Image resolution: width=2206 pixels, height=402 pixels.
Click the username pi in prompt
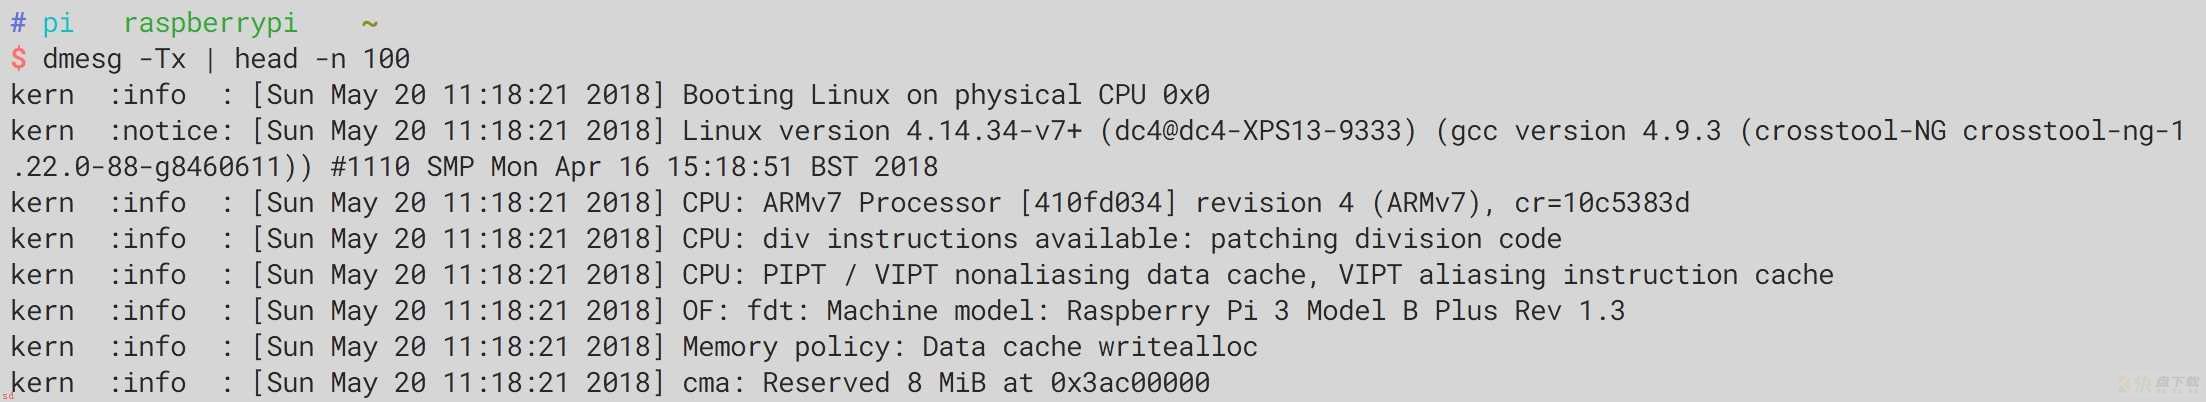point(58,23)
